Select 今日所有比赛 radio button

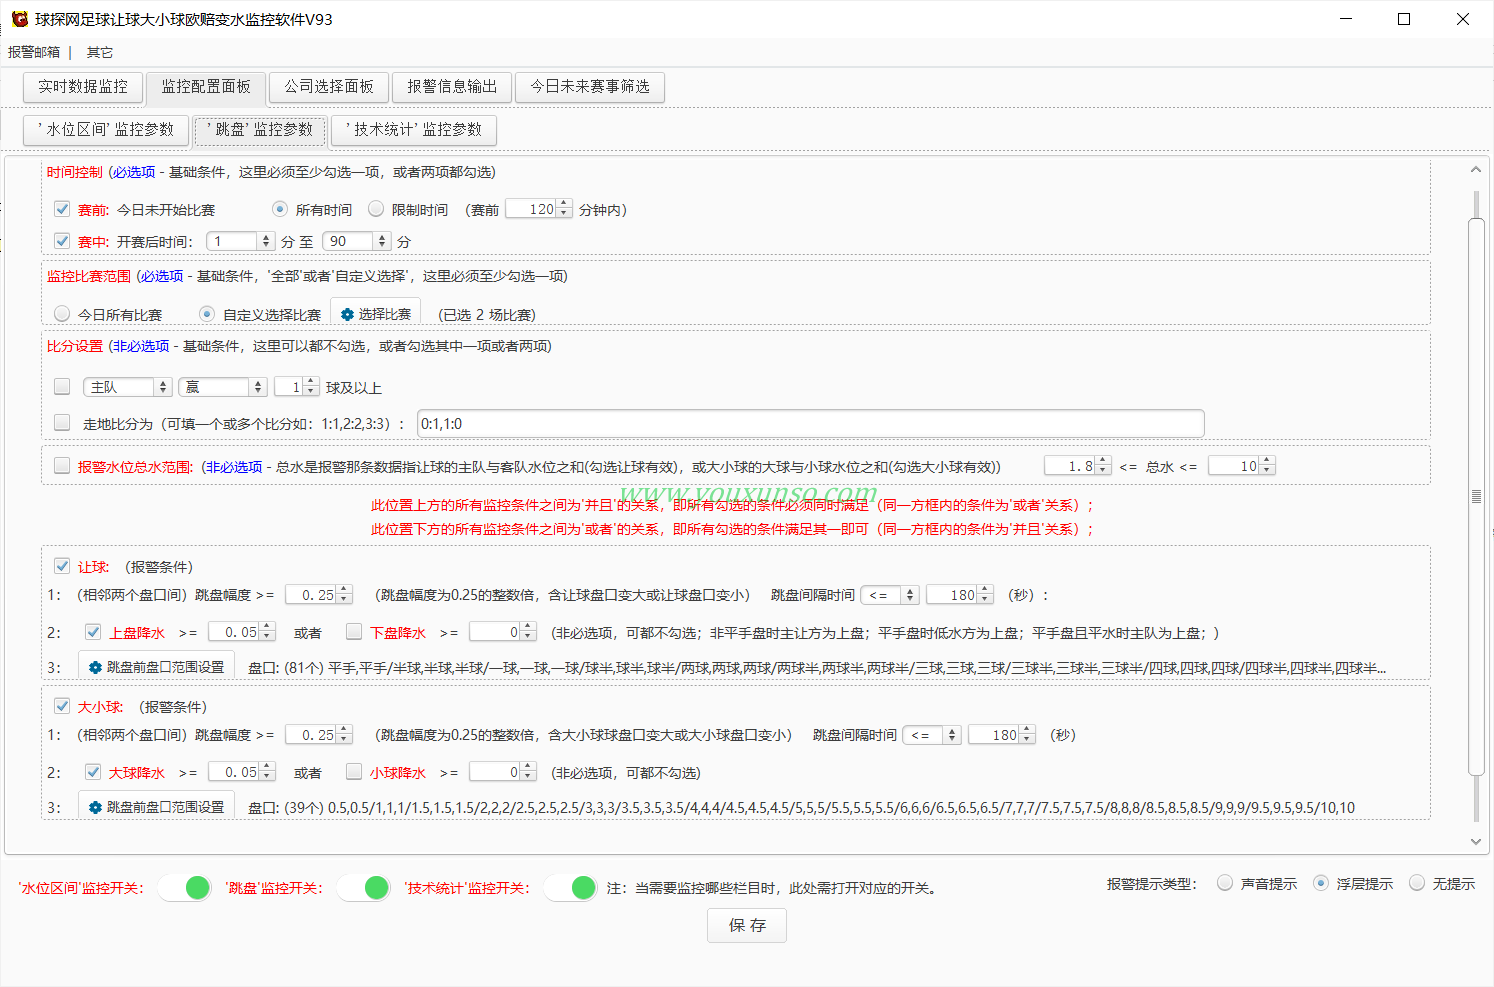(x=62, y=314)
